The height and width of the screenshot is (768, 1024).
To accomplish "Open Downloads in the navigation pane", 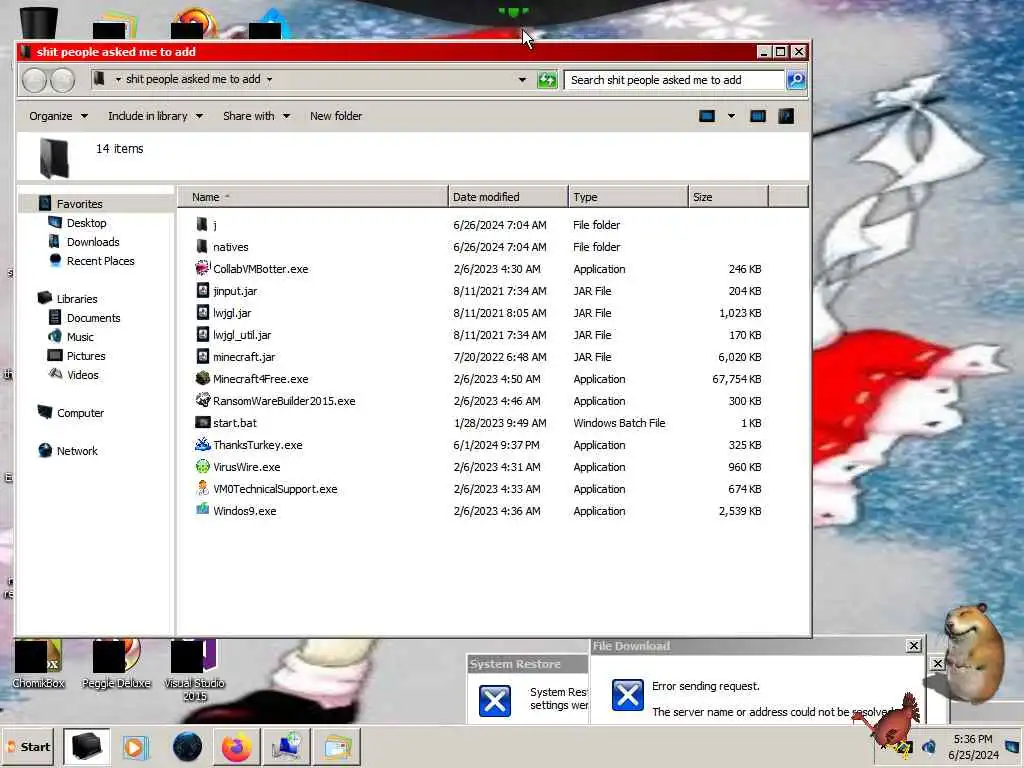I will coord(93,242).
